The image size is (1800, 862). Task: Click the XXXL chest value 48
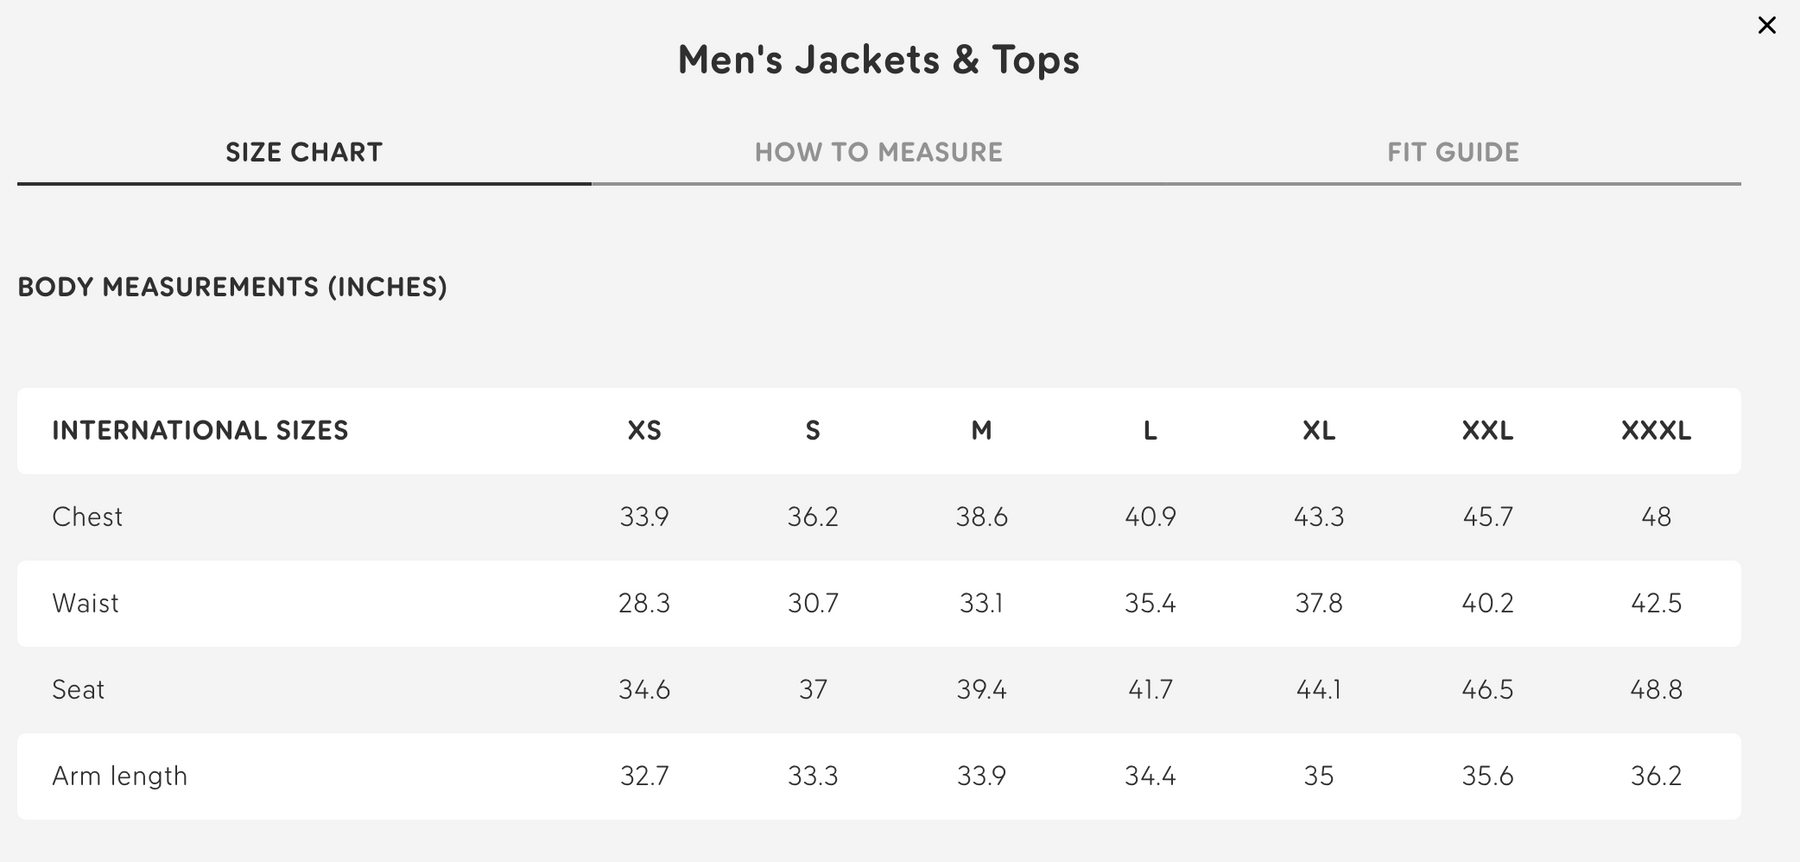coord(1656,517)
